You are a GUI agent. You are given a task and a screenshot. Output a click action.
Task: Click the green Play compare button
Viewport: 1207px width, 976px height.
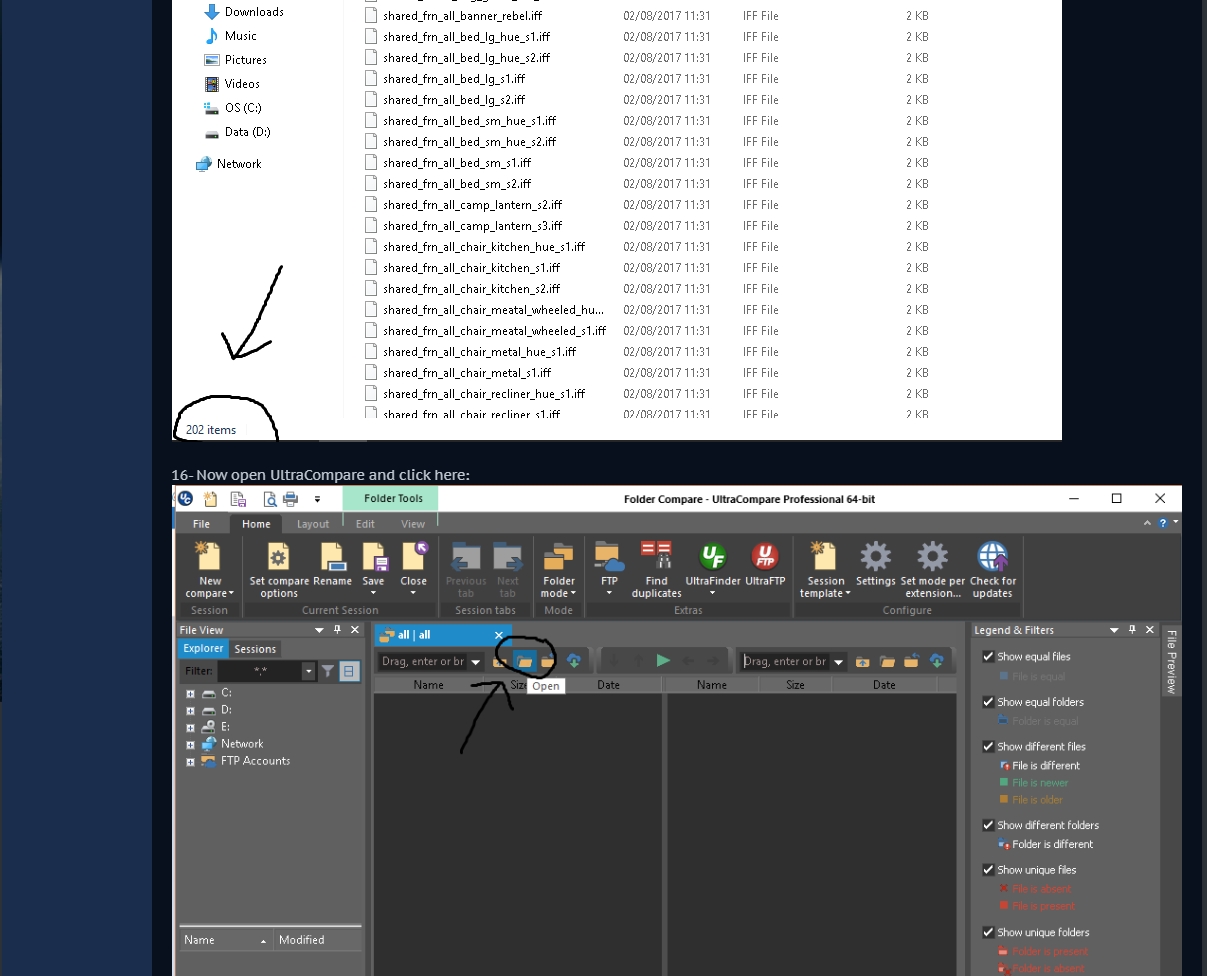coord(662,661)
